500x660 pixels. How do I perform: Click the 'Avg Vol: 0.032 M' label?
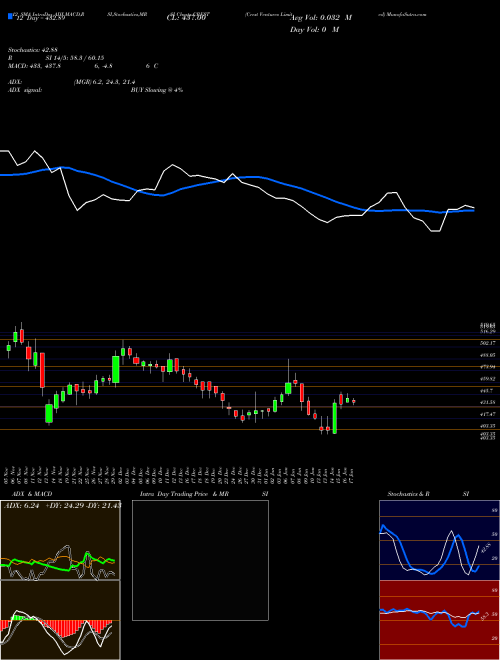pyautogui.click(x=321, y=18)
